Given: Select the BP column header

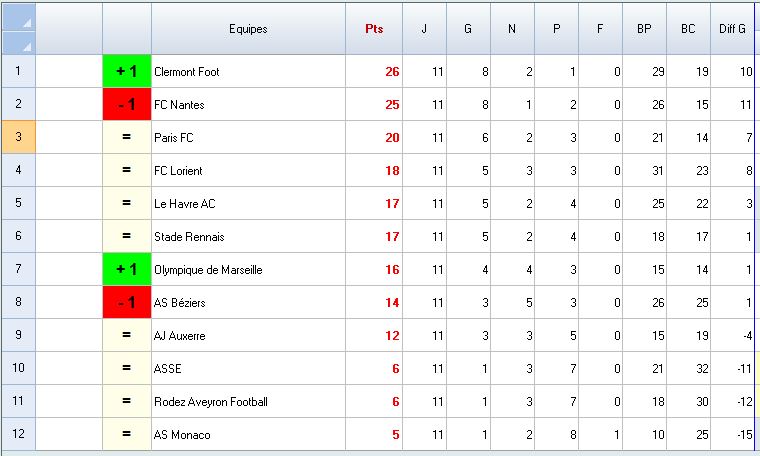Looking at the screenshot, I should tap(644, 29).
